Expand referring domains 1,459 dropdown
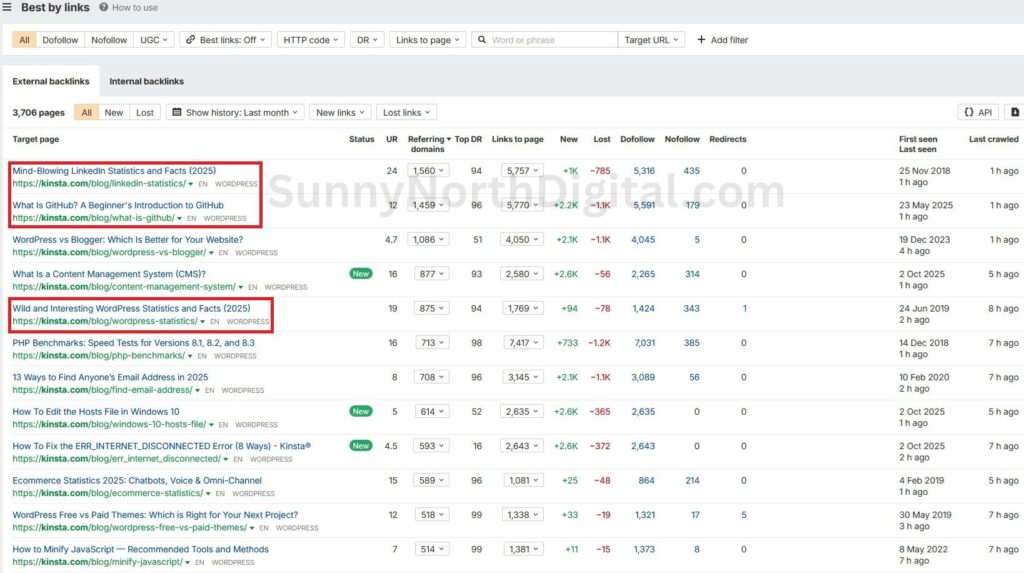Image resolution: width=1024 pixels, height=573 pixels. (428, 205)
